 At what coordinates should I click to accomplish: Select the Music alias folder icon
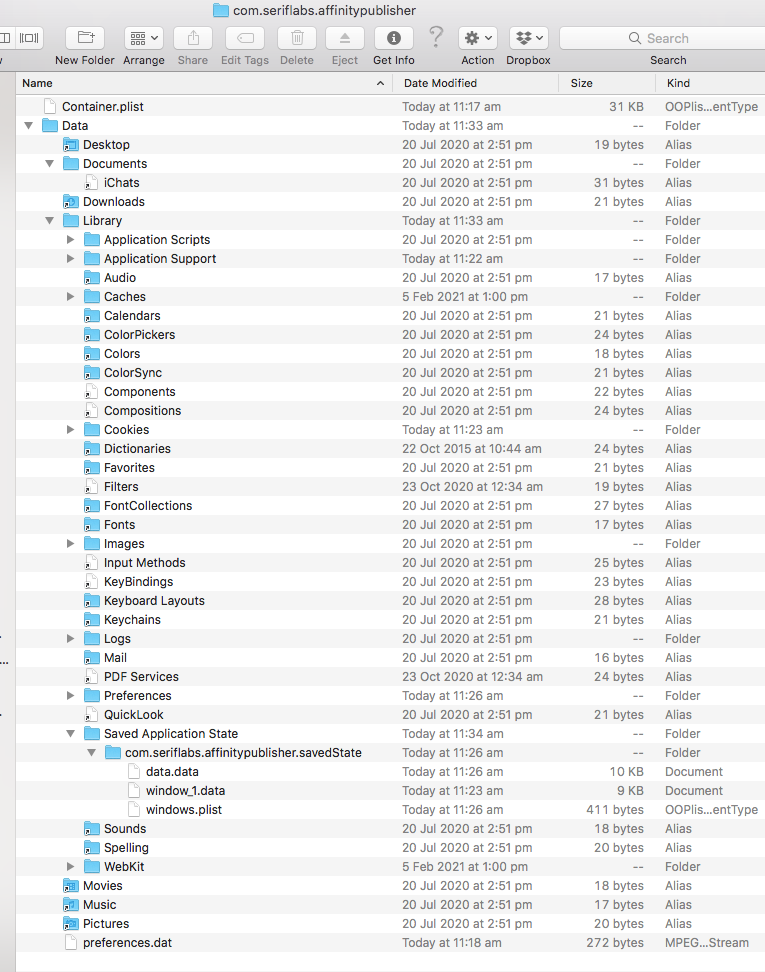pos(71,904)
